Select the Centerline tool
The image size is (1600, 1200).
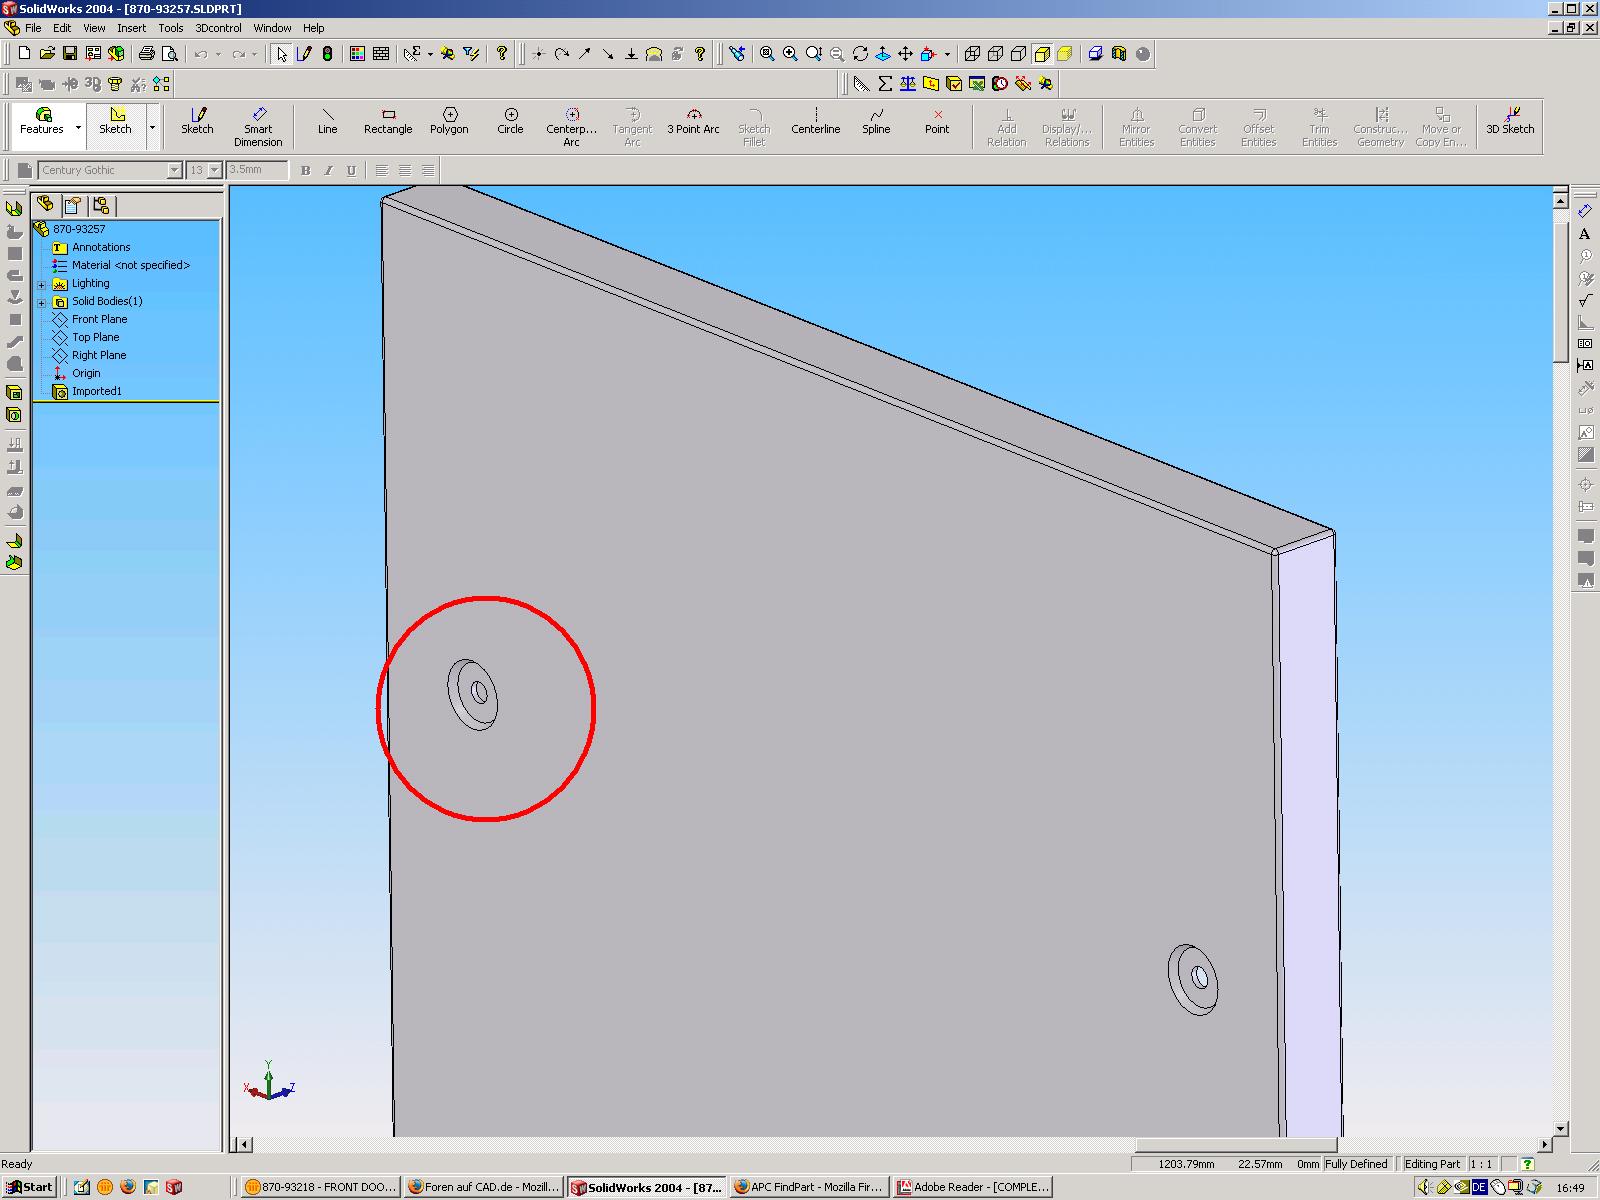(815, 122)
